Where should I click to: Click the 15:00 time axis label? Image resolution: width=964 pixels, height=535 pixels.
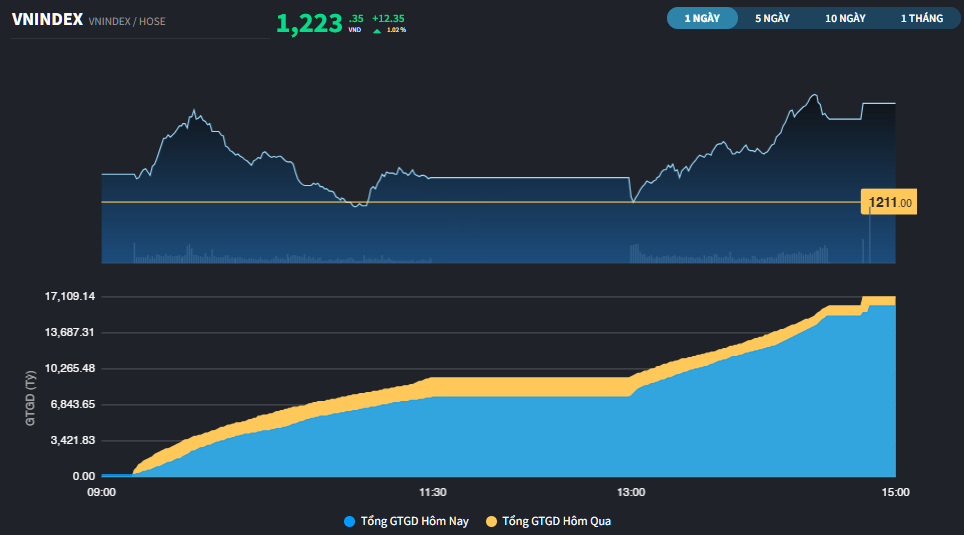pyautogui.click(x=895, y=493)
